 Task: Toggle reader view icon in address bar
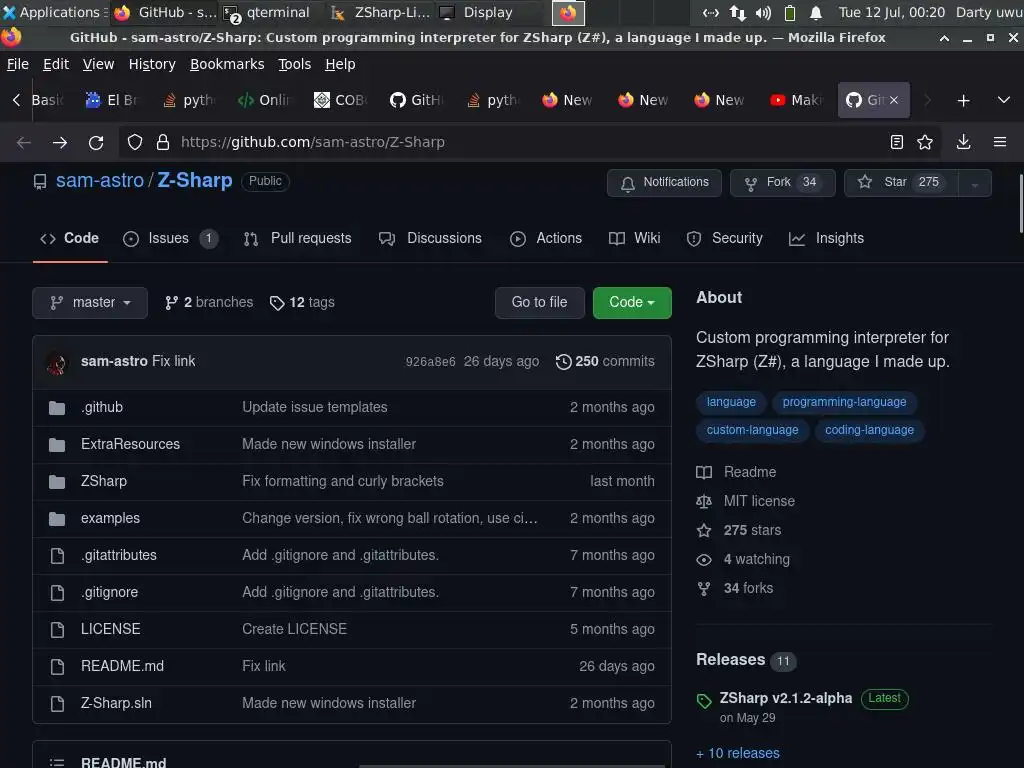click(897, 142)
